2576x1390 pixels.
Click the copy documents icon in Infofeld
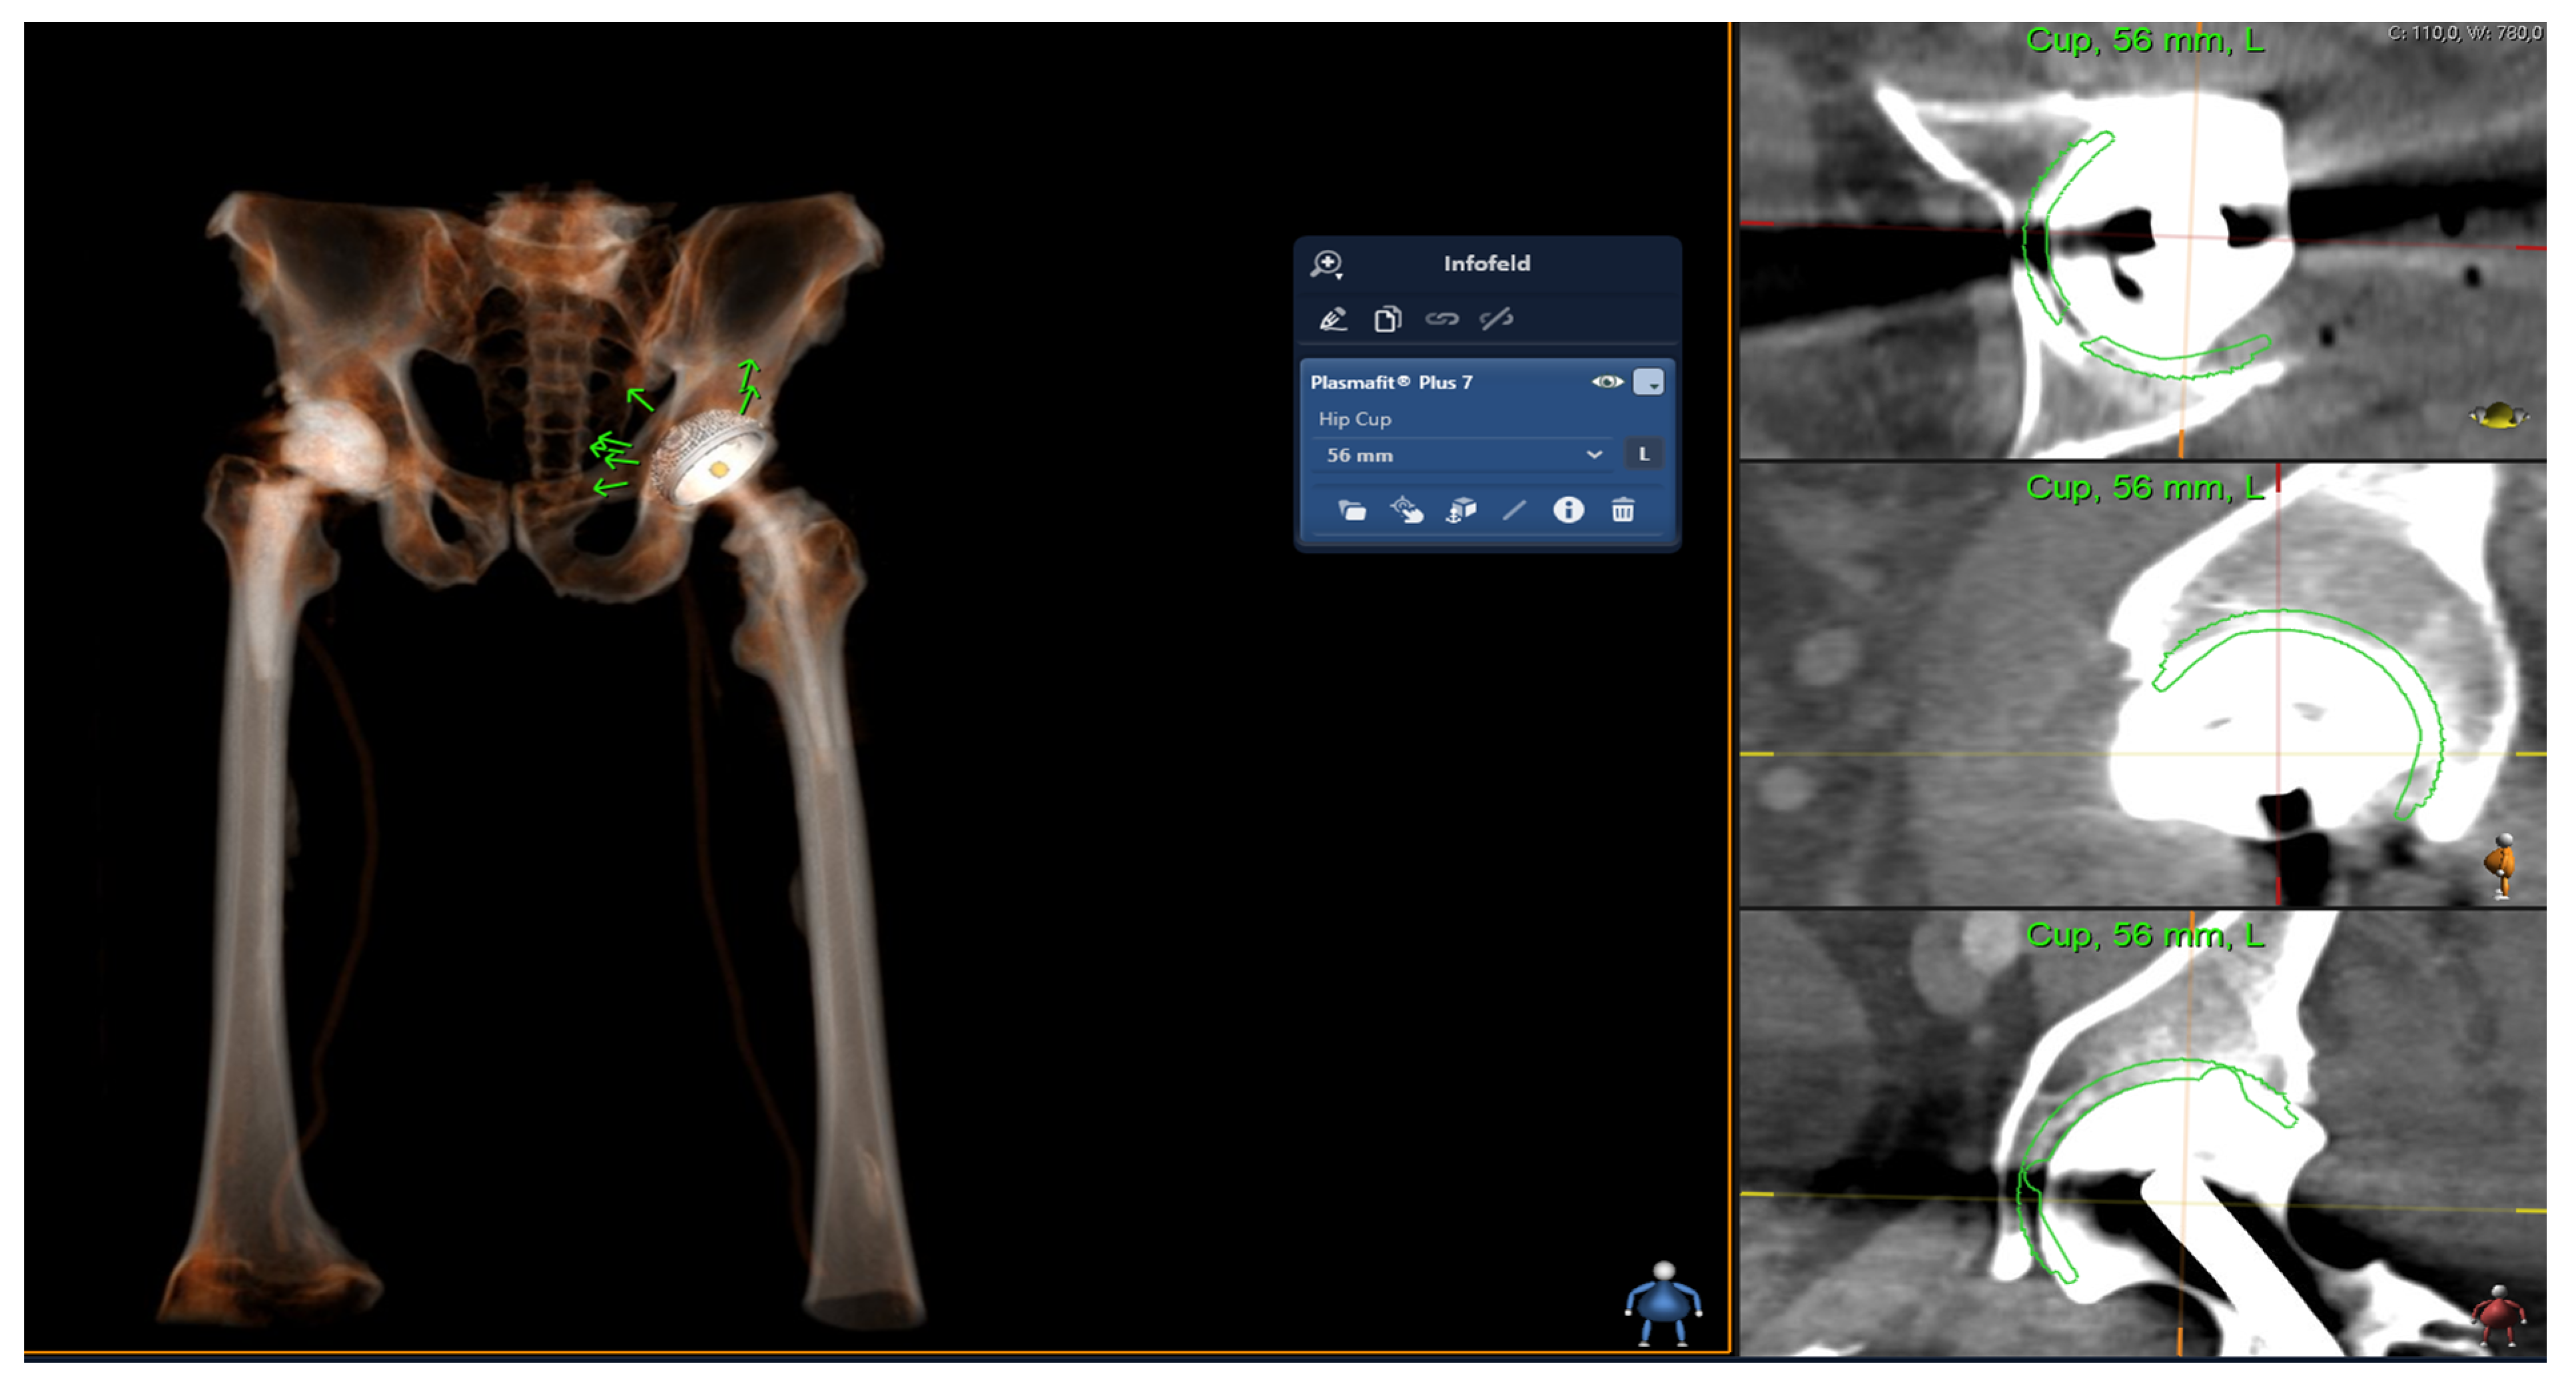coord(1387,319)
